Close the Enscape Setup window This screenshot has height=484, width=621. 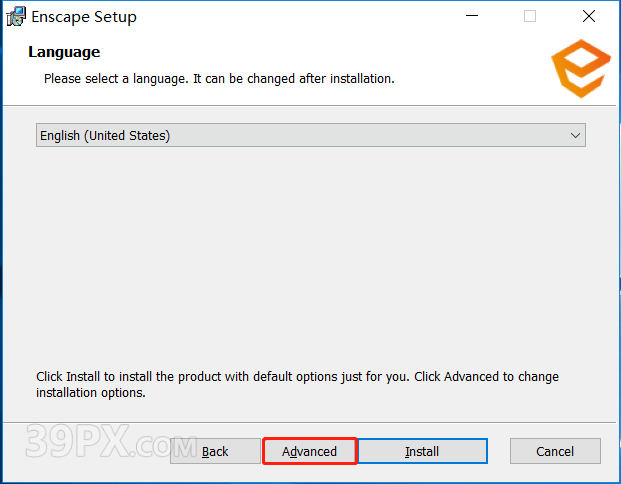click(588, 16)
